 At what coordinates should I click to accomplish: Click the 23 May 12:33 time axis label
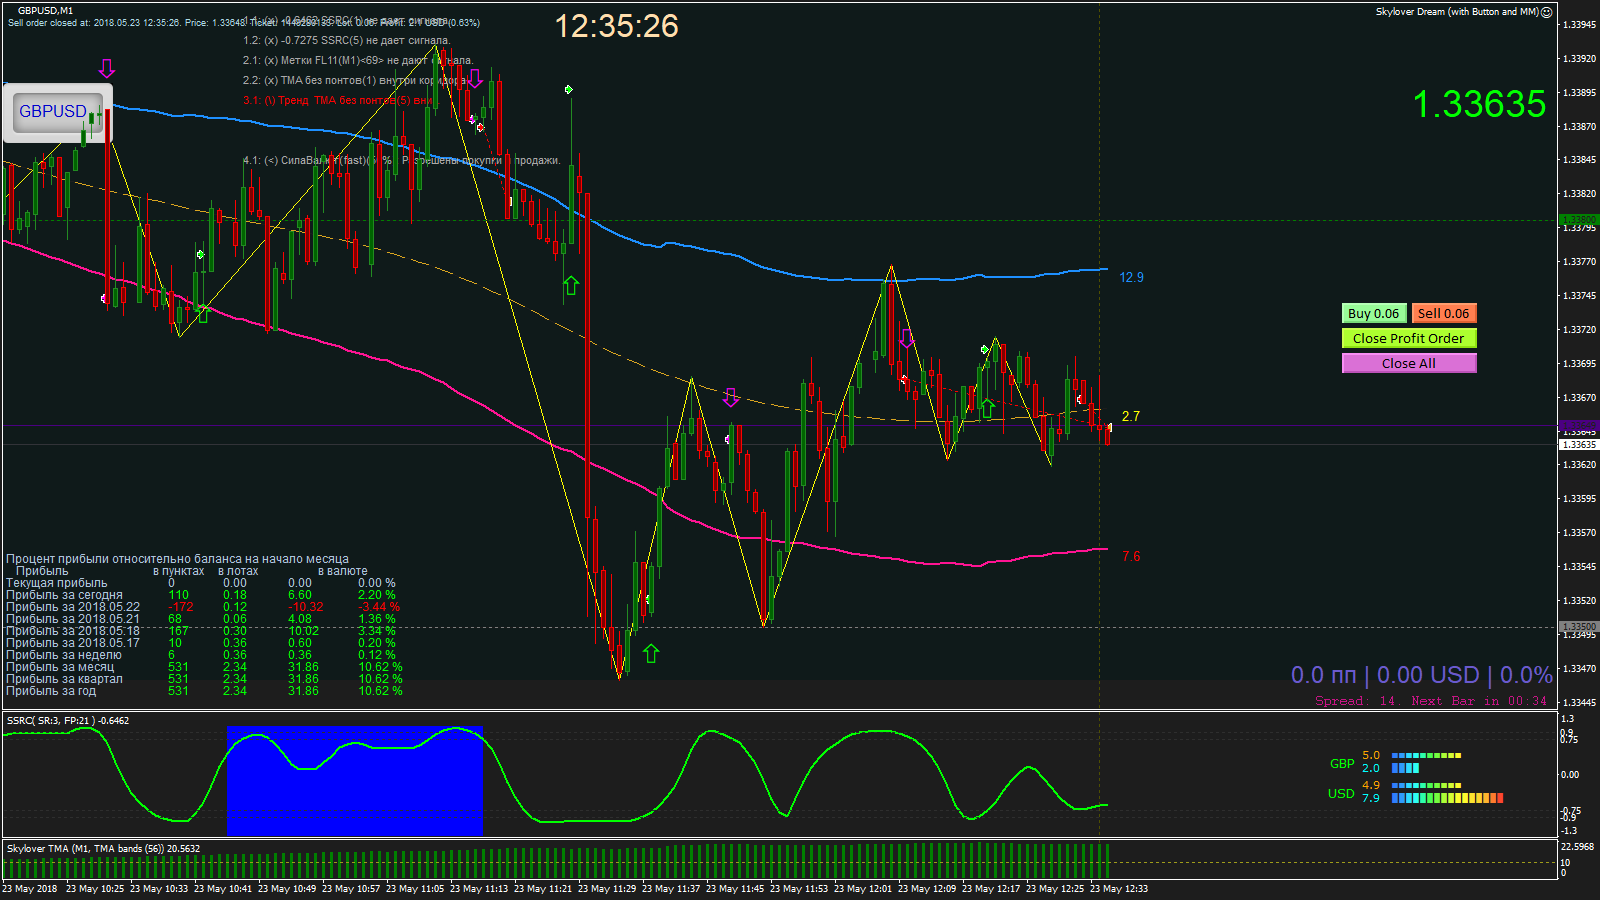(x=1119, y=888)
